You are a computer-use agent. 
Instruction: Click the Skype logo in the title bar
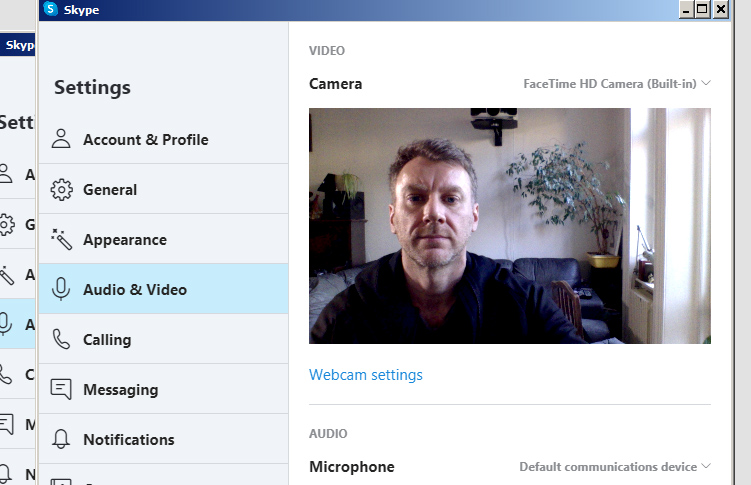point(51,10)
